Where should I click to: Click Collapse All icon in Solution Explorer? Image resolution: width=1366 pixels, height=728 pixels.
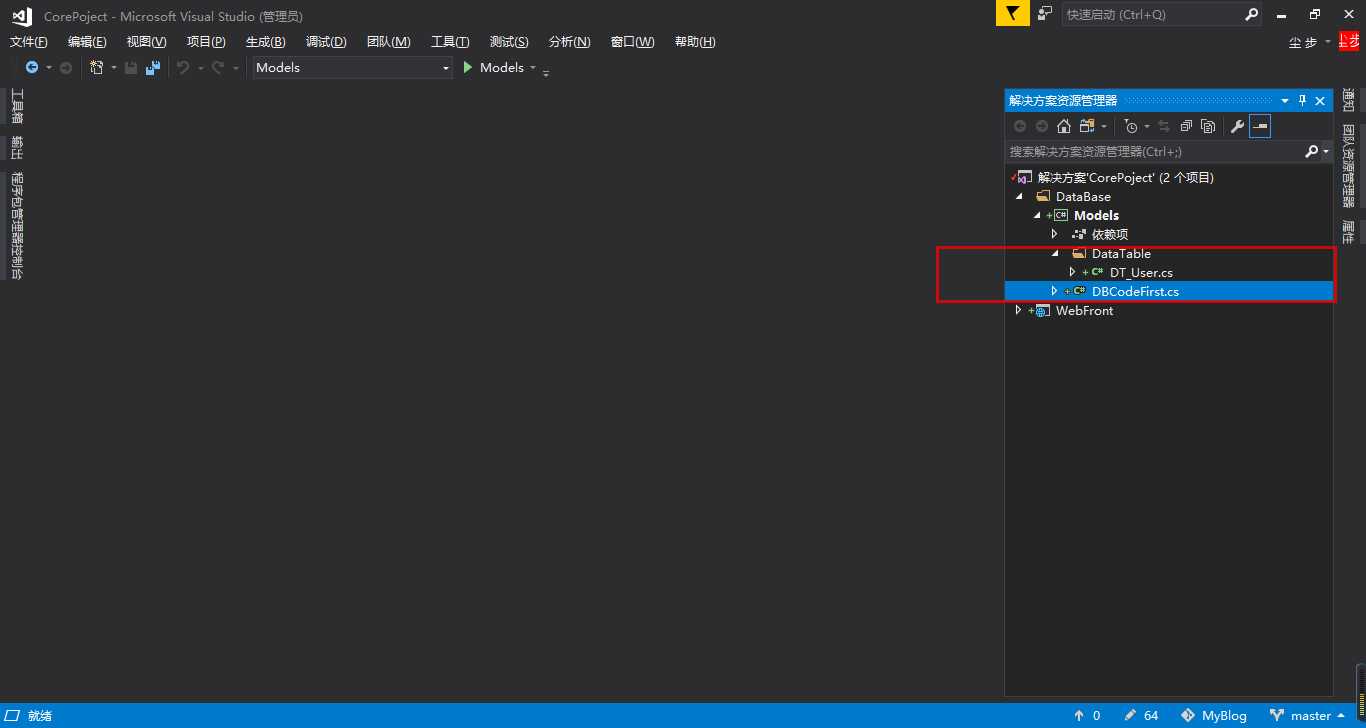[x=1186, y=126]
